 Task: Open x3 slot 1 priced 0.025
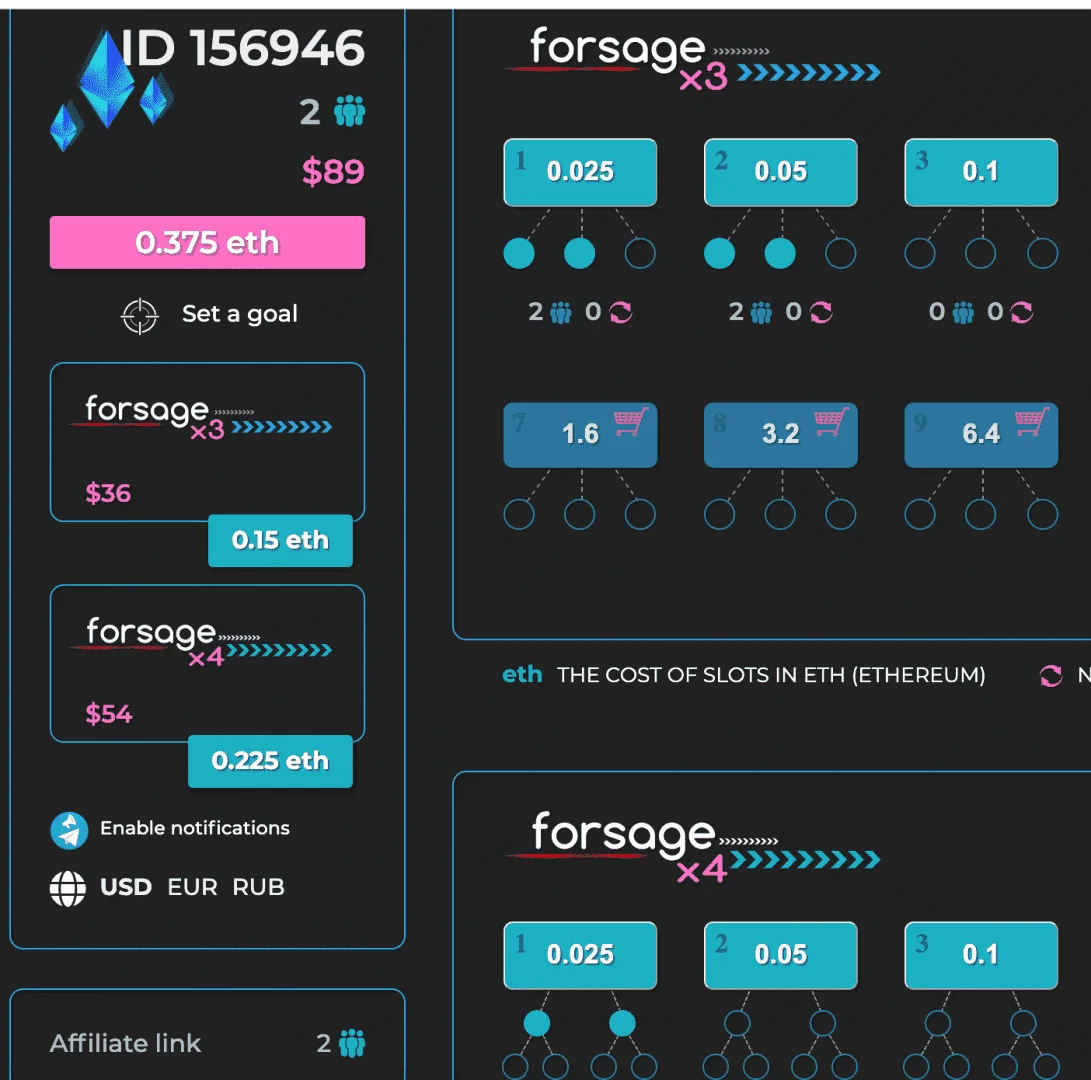click(x=580, y=172)
